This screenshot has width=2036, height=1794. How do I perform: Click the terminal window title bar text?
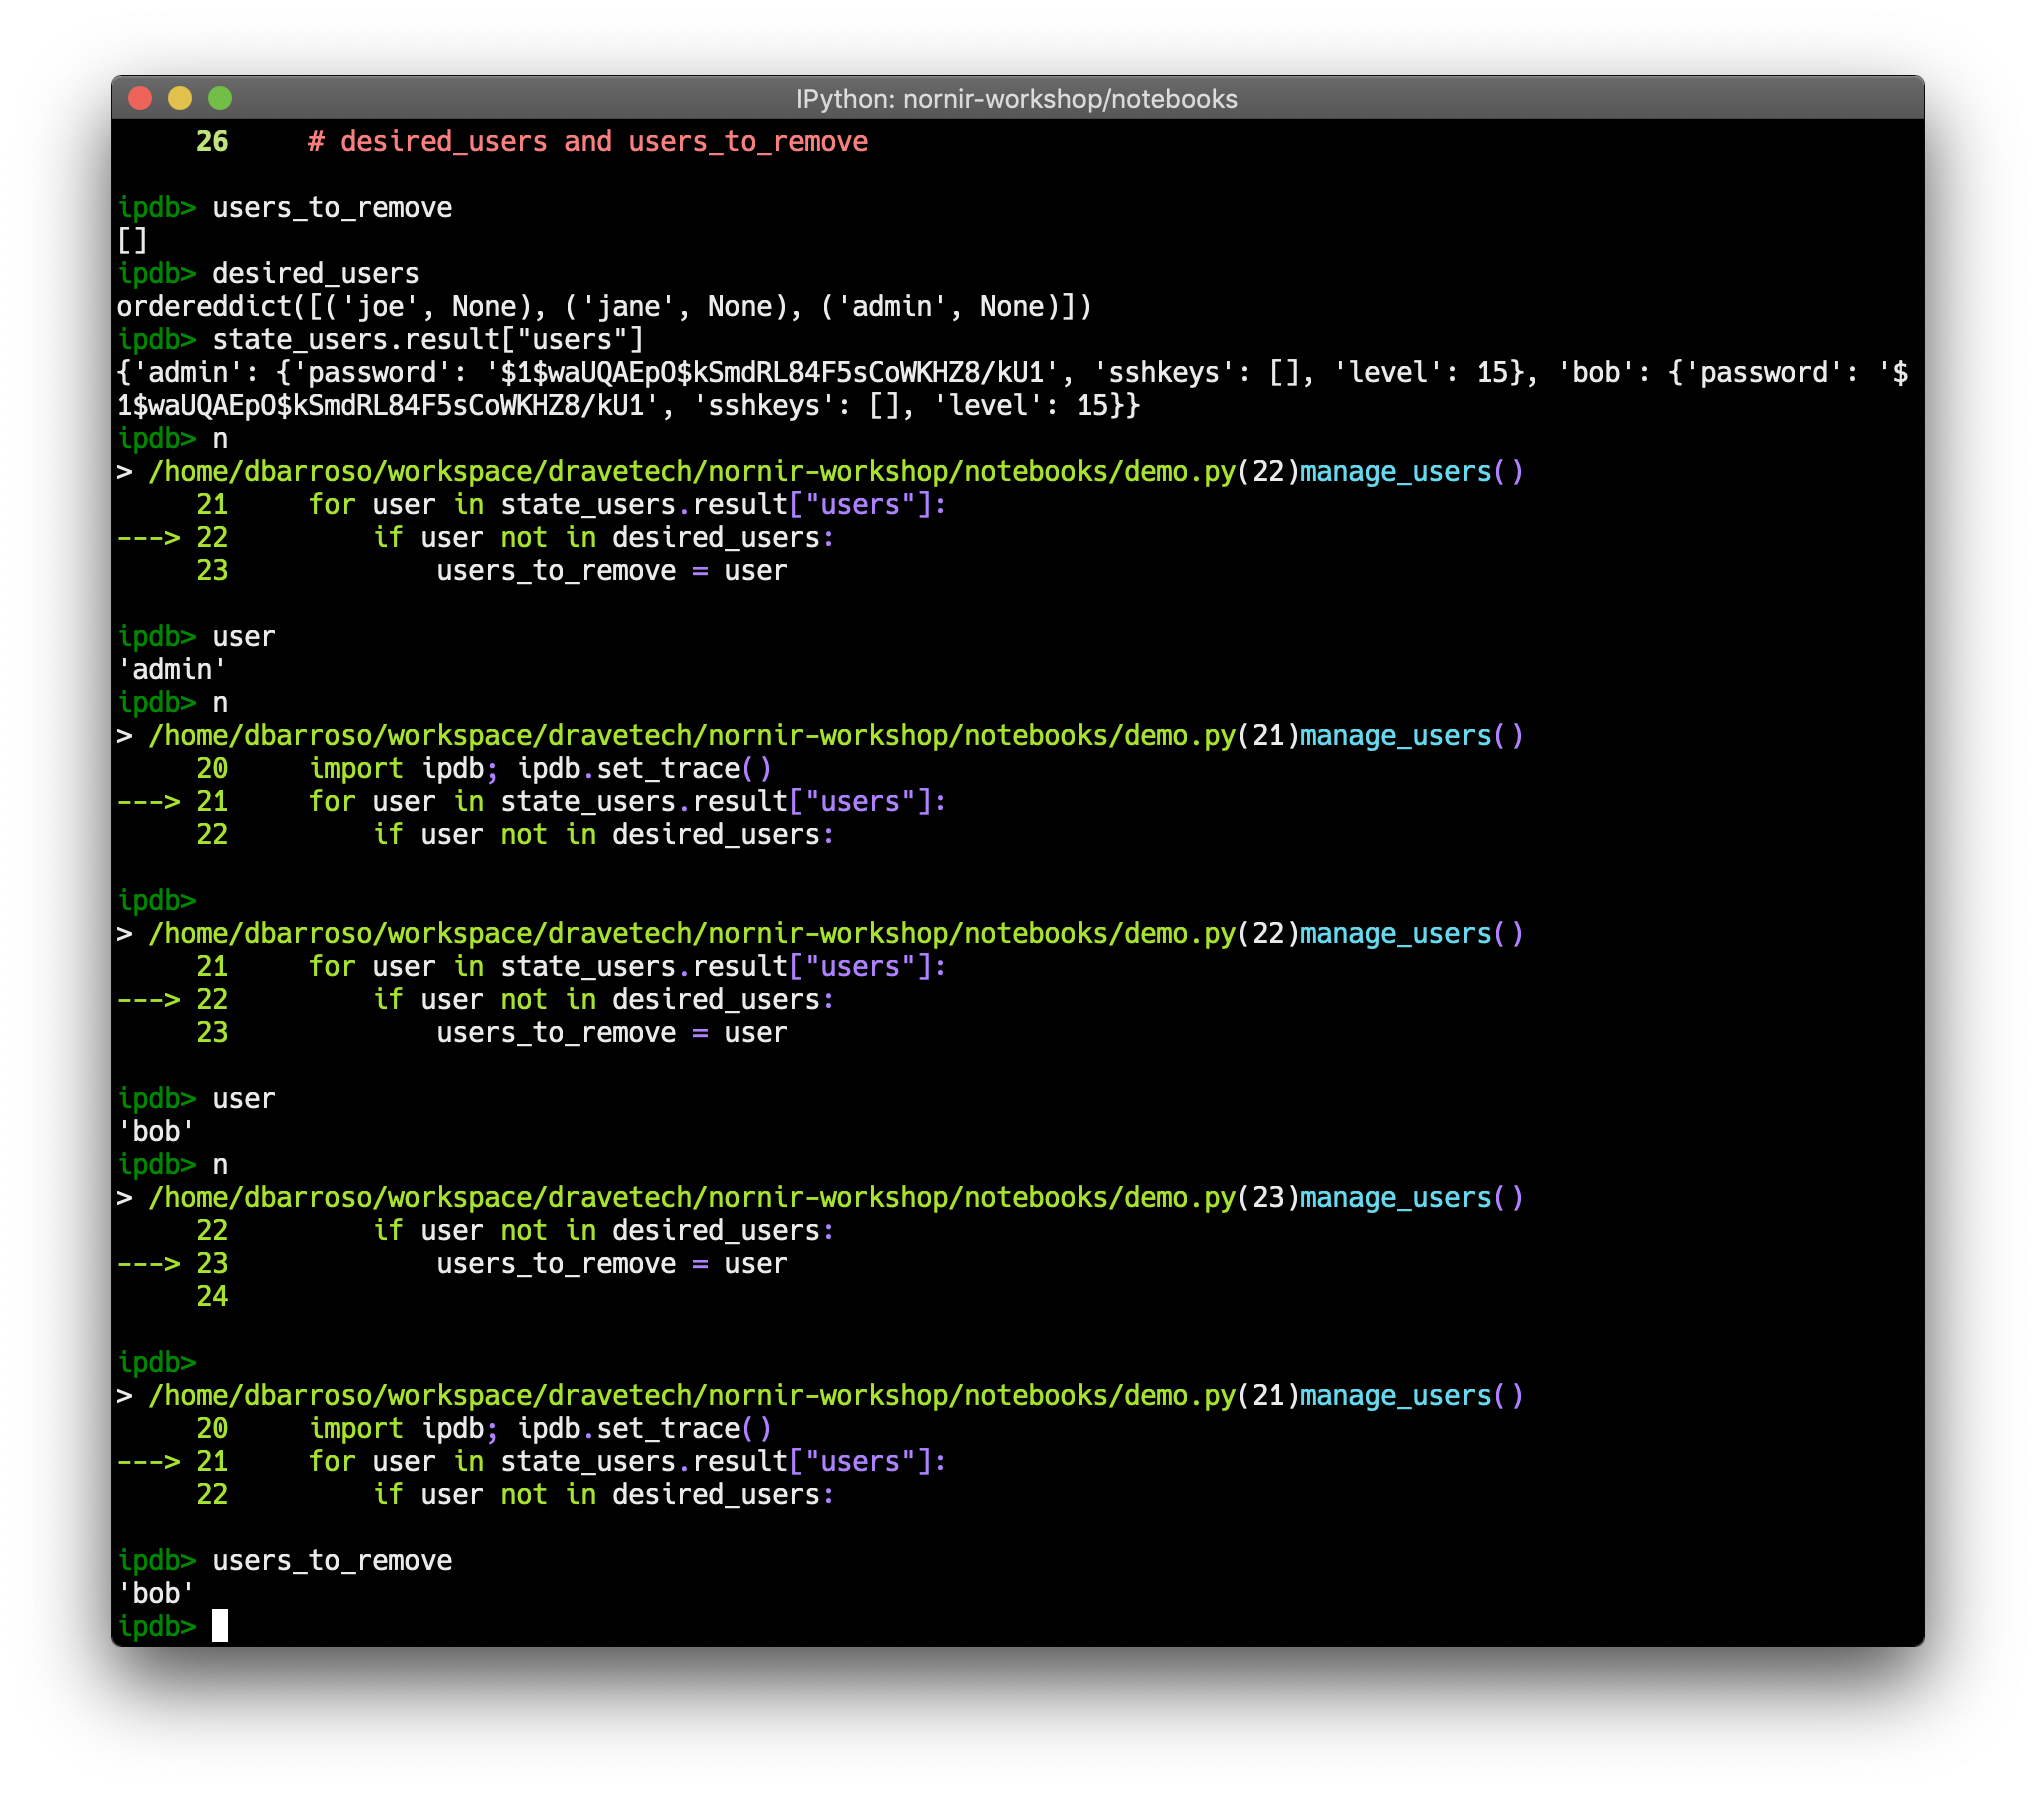coord(1016,98)
